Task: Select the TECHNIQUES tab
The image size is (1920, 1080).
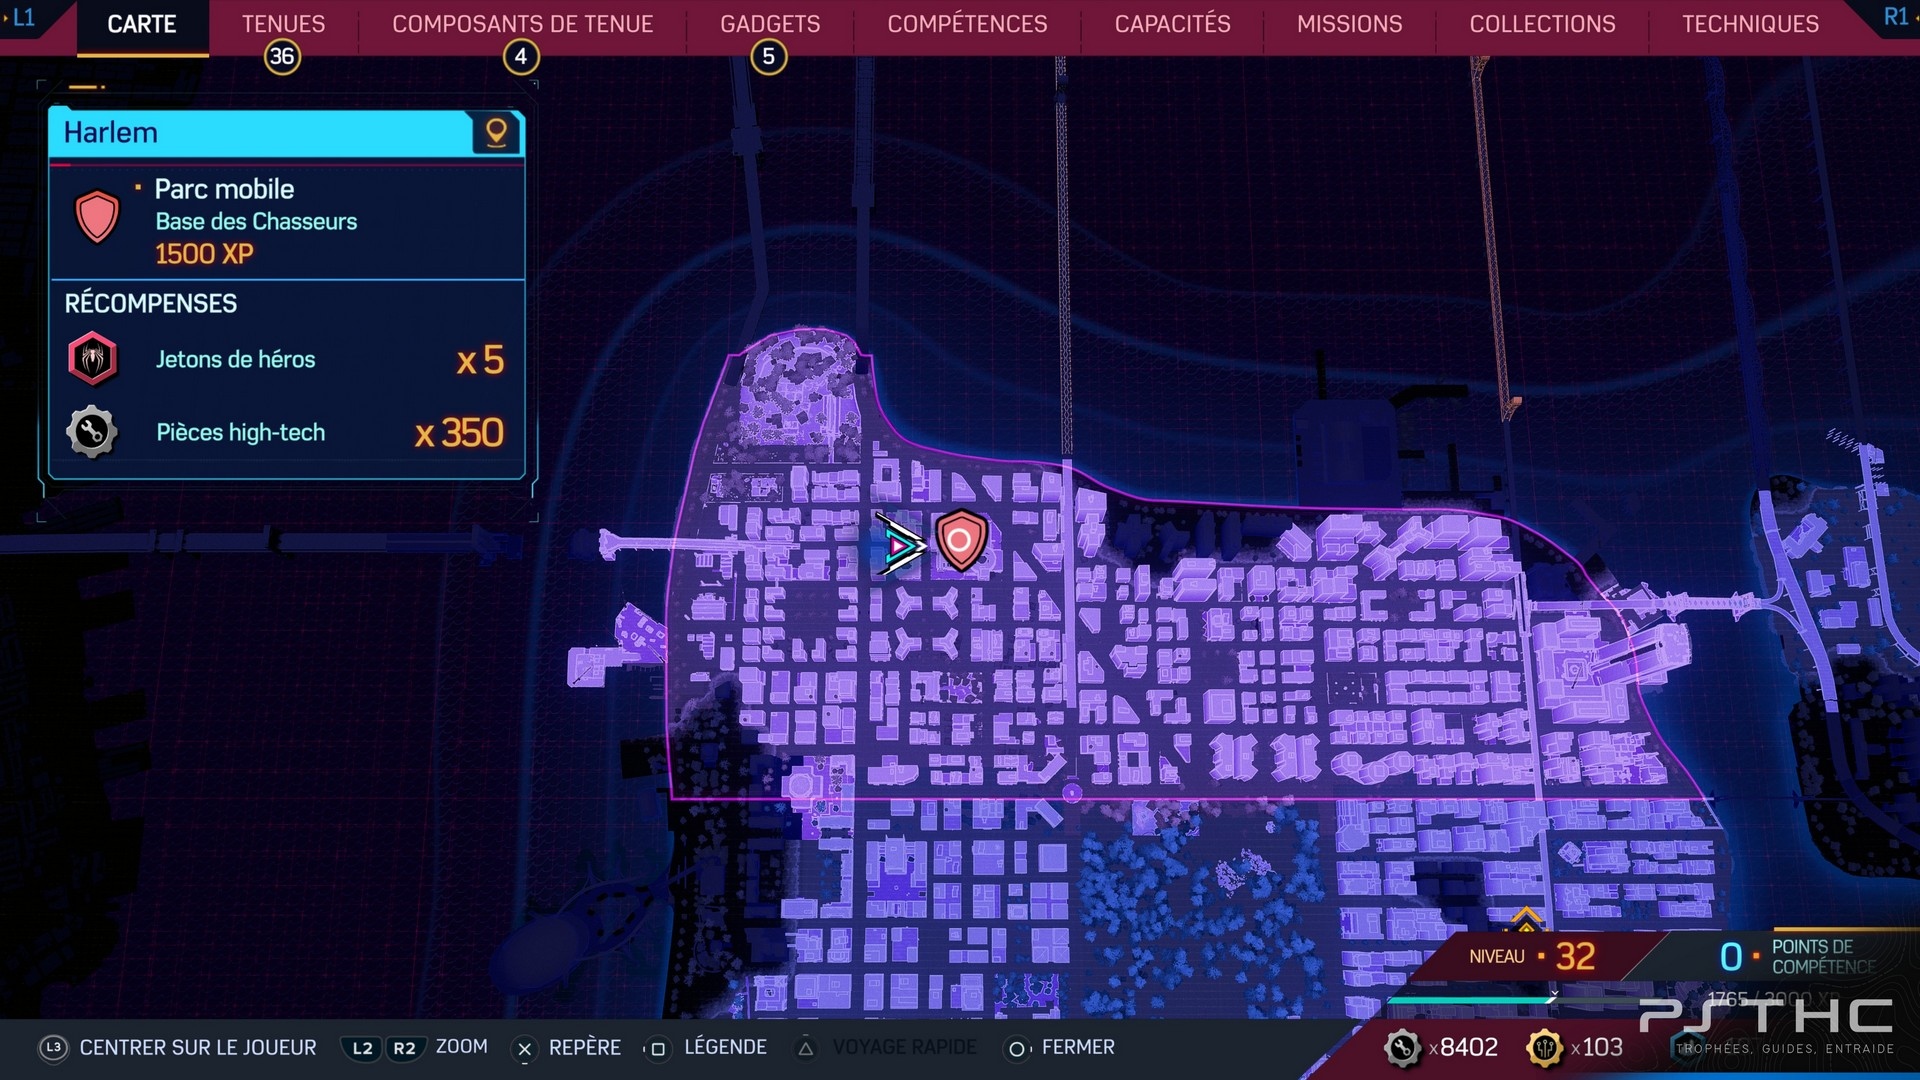Action: (x=1750, y=24)
